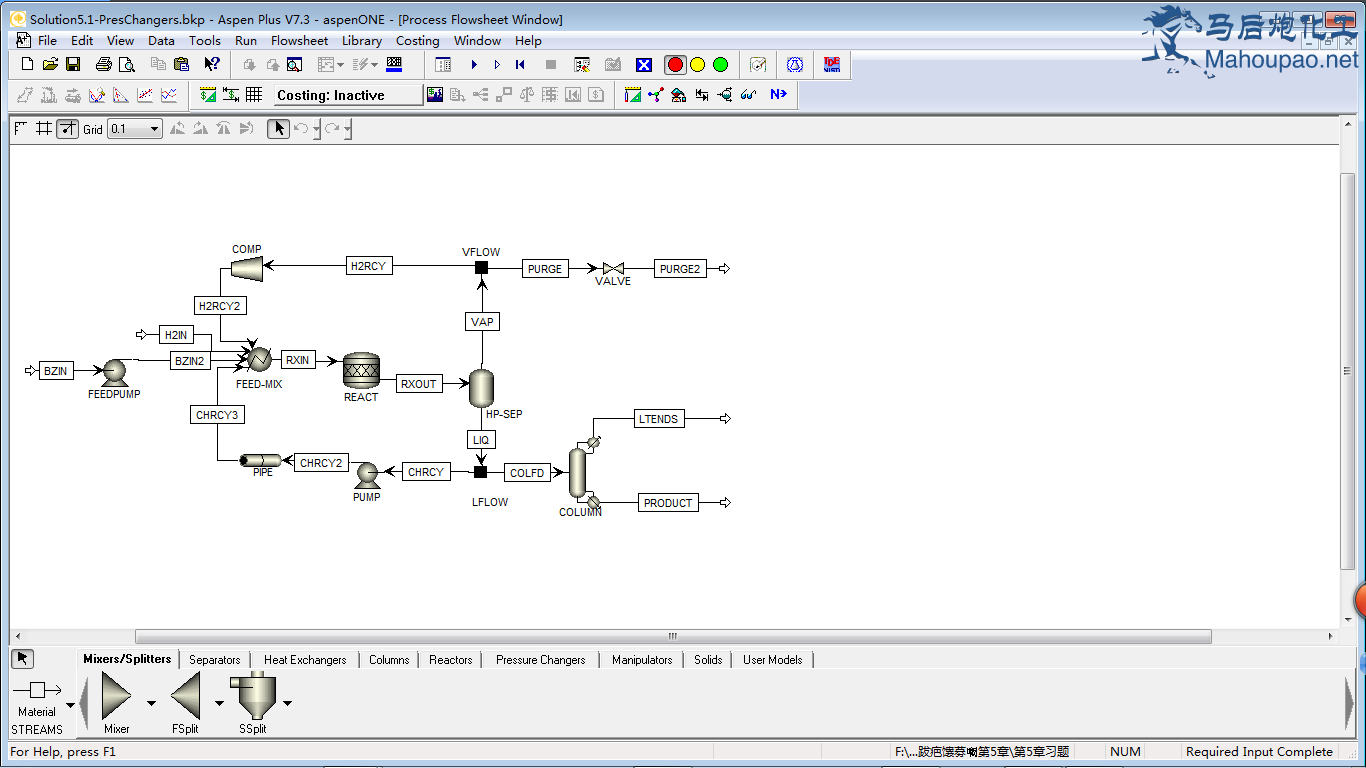Switch to the Solids tab
Screen dimensions: 1366x768
click(708, 660)
